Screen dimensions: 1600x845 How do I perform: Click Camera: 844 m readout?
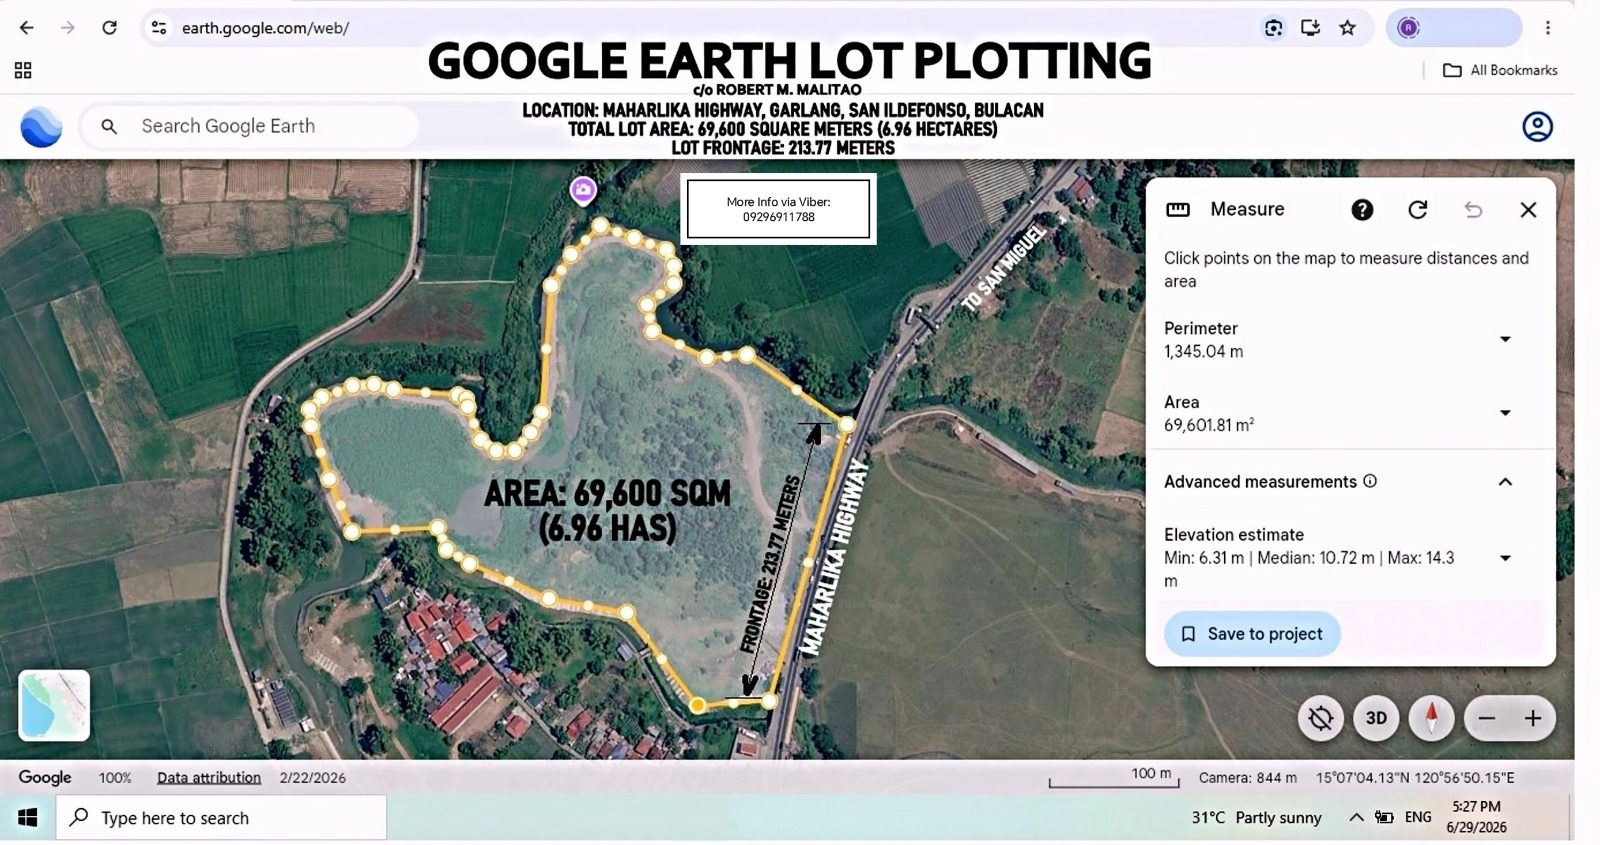point(1247,777)
